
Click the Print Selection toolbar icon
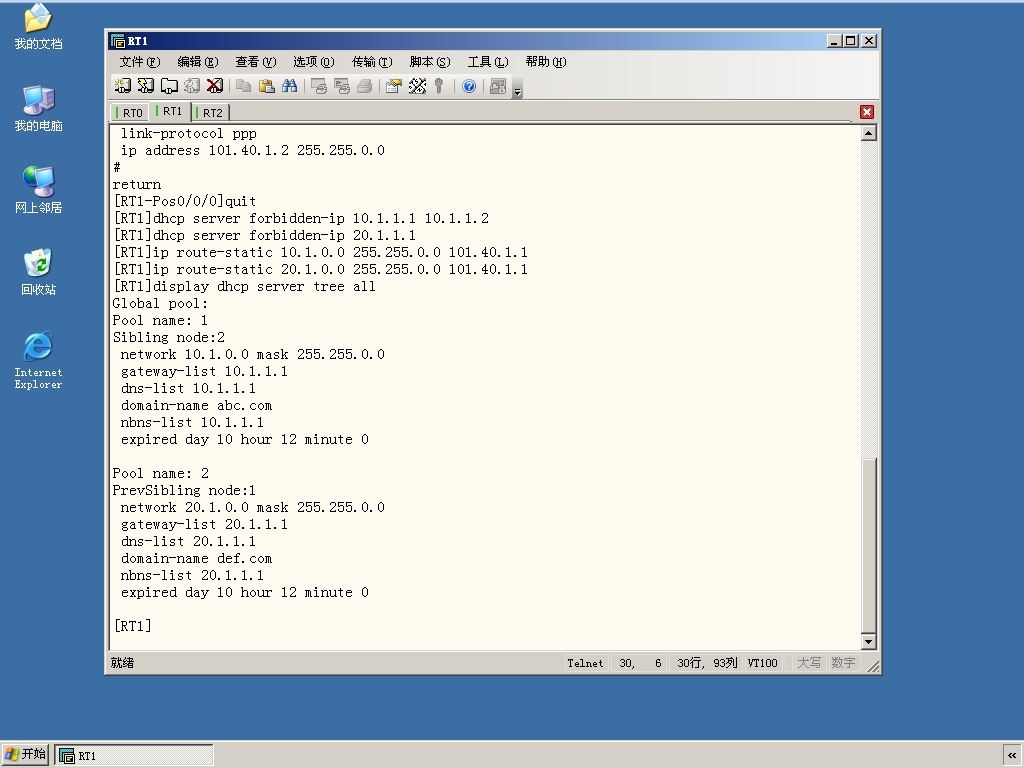point(342,86)
